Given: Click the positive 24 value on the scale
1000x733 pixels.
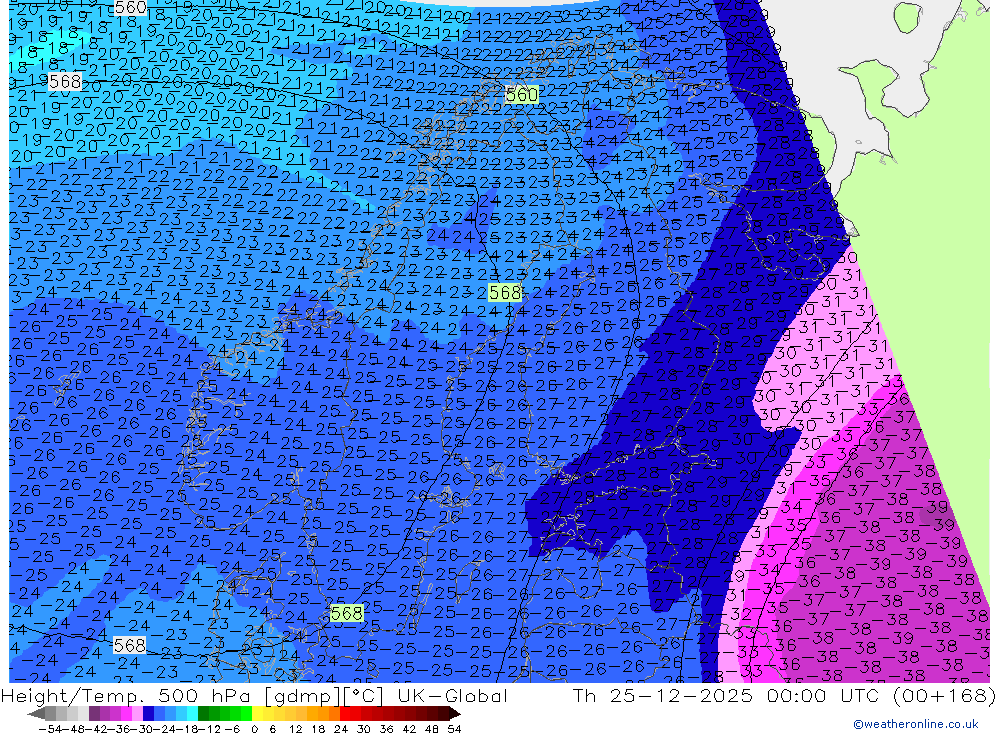Looking at the screenshot, I should pyautogui.click(x=341, y=729).
